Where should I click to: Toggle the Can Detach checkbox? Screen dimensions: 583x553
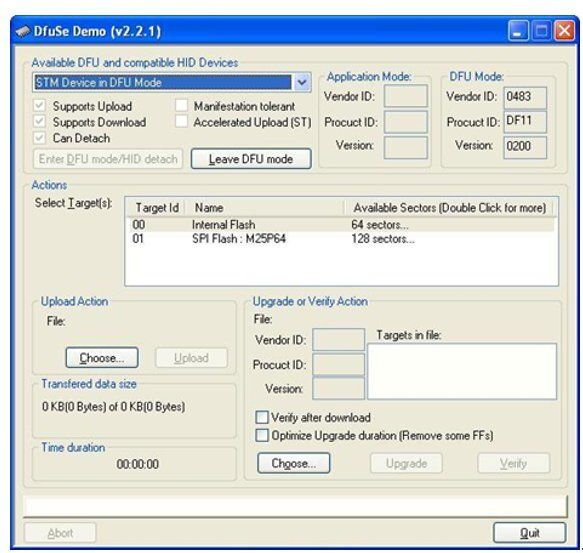coord(39,138)
